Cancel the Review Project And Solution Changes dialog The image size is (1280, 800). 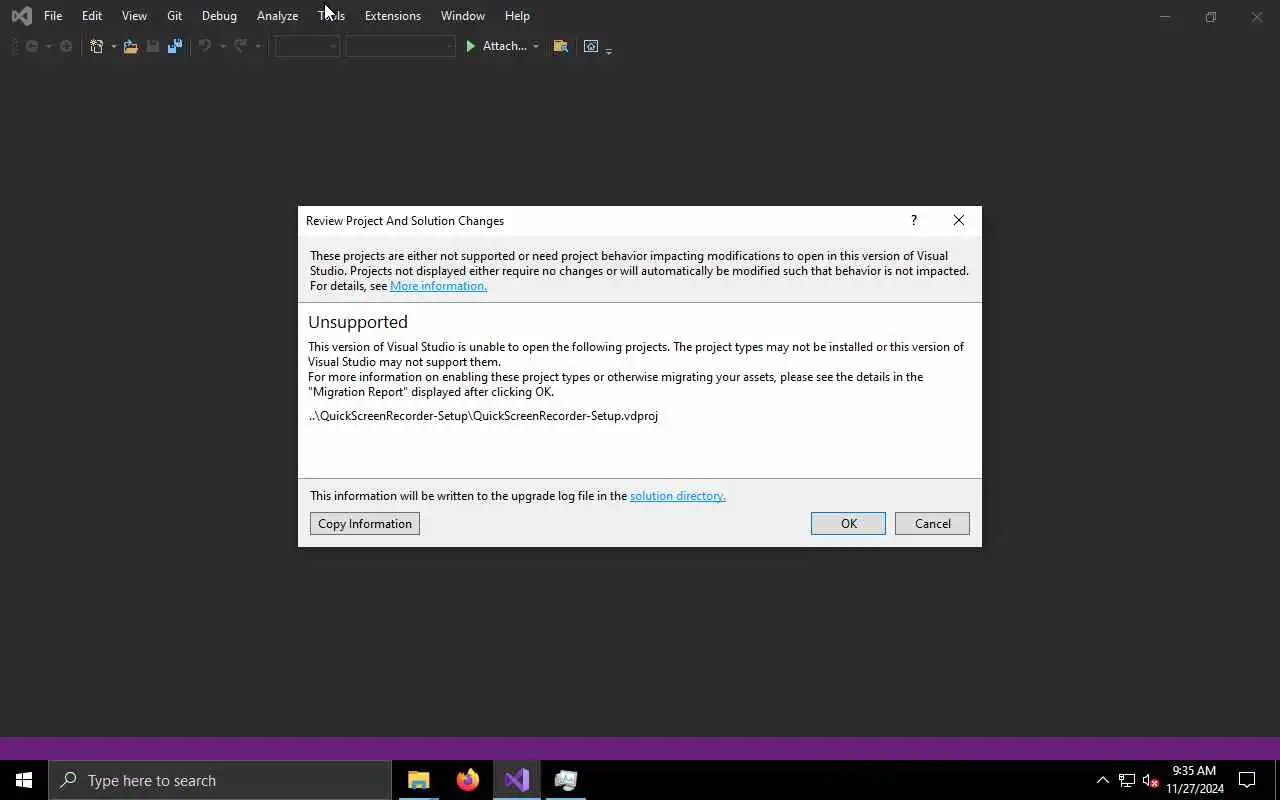pos(932,524)
